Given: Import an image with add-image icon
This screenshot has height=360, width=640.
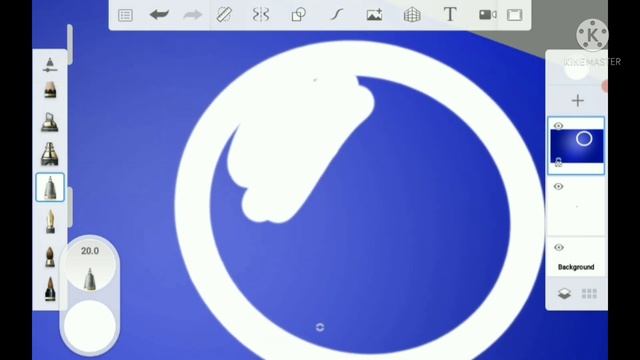Looking at the screenshot, I should point(374,15).
